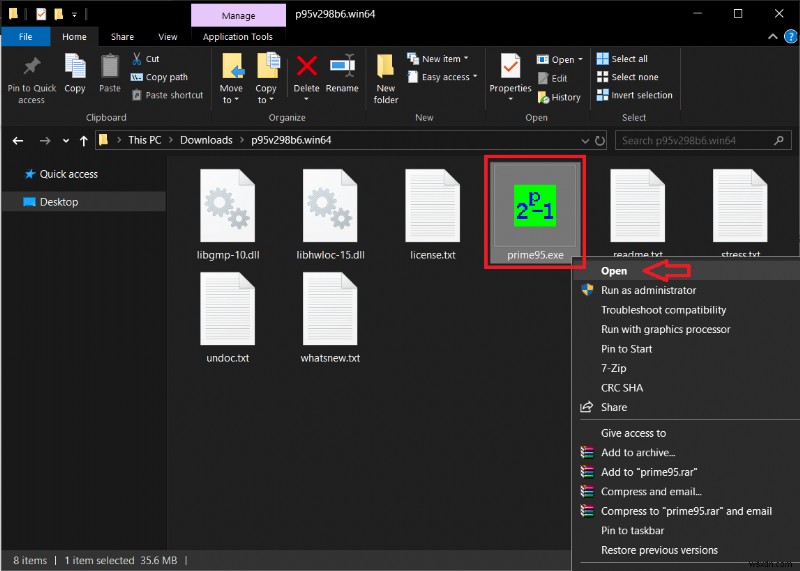This screenshot has height=571, width=800.
Task: Click the History icon in ribbon
Action: [x=544, y=97]
